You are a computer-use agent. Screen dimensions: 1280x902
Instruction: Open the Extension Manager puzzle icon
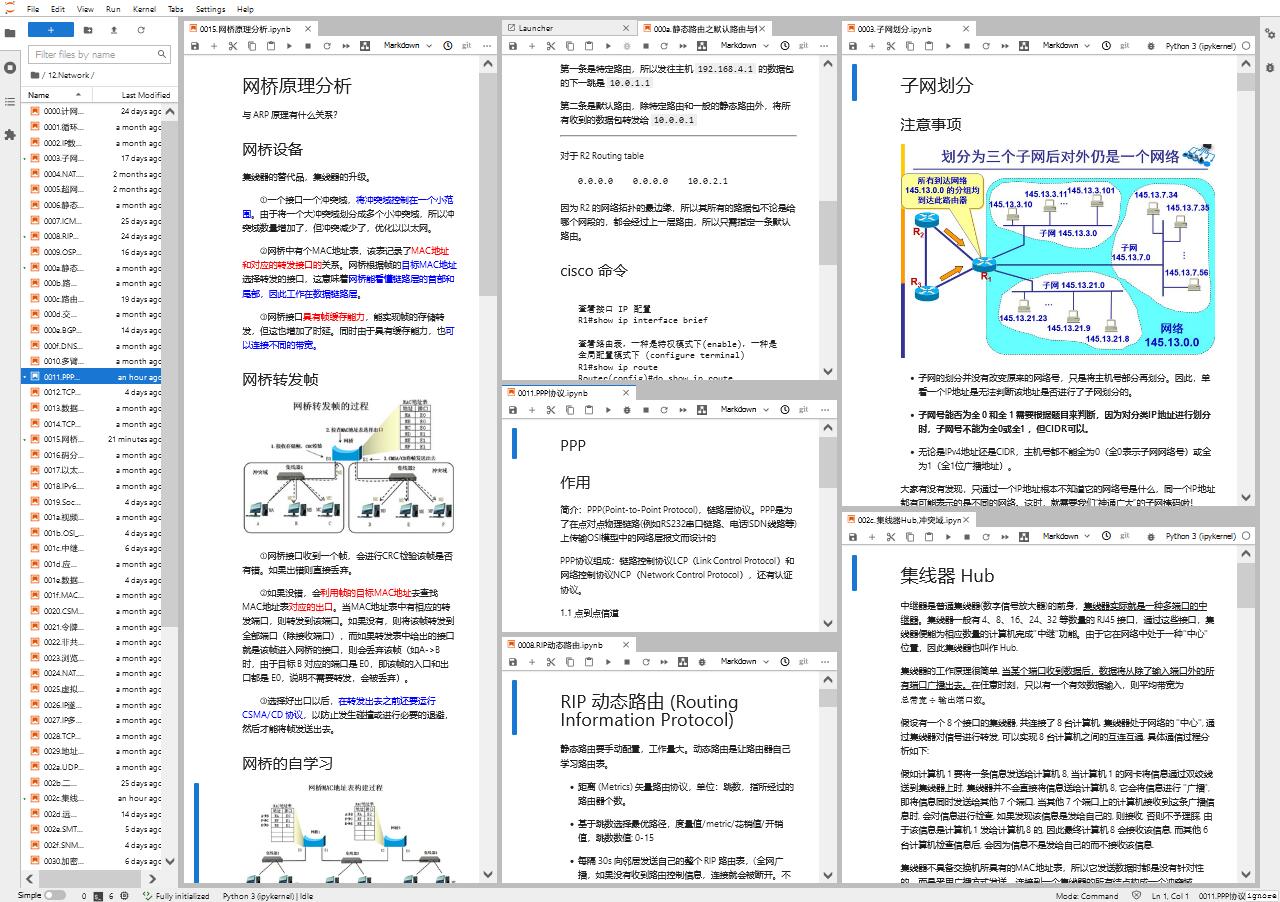click(10, 134)
